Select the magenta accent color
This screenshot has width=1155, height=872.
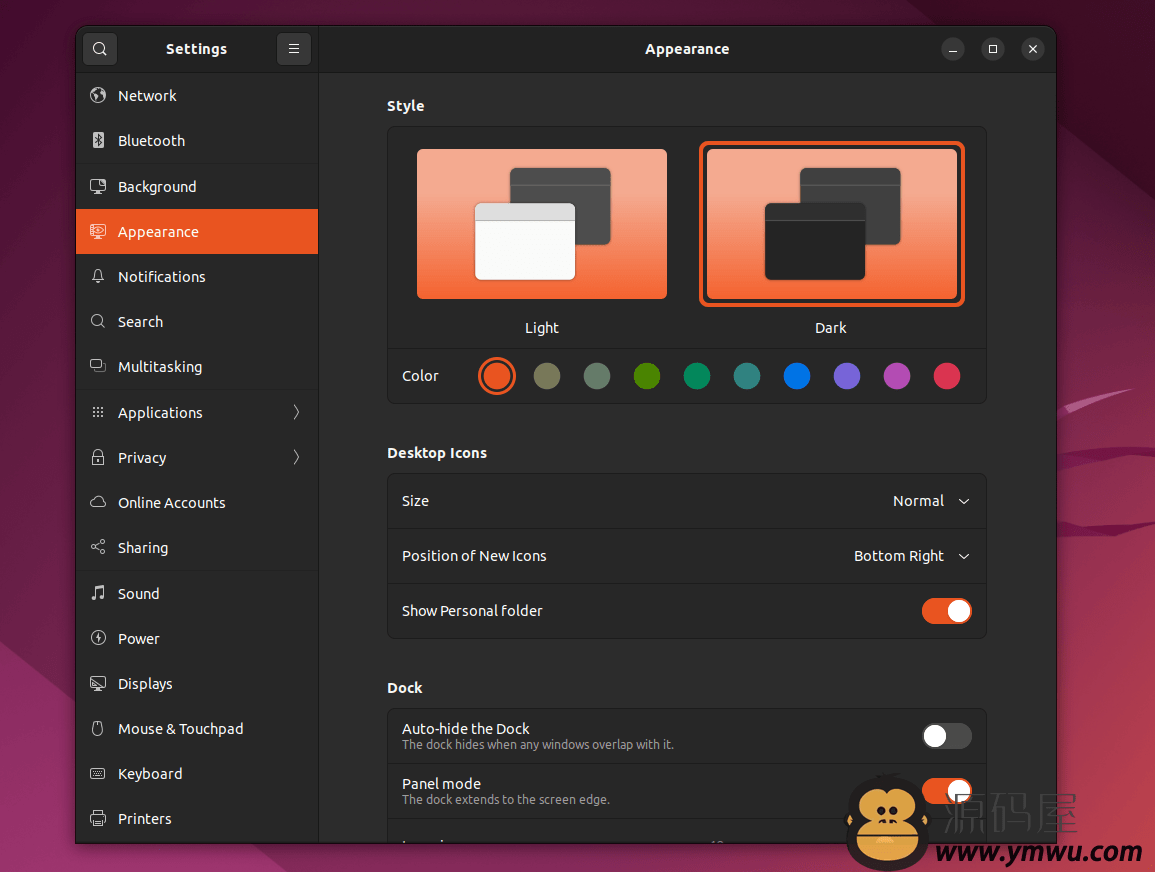896,376
